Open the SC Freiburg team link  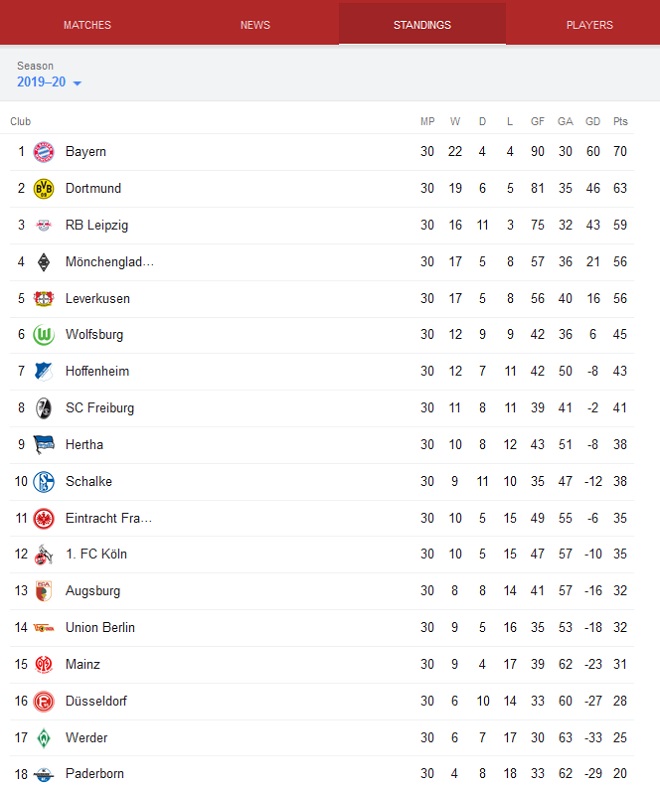pyautogui.click(x=99, y=408)
